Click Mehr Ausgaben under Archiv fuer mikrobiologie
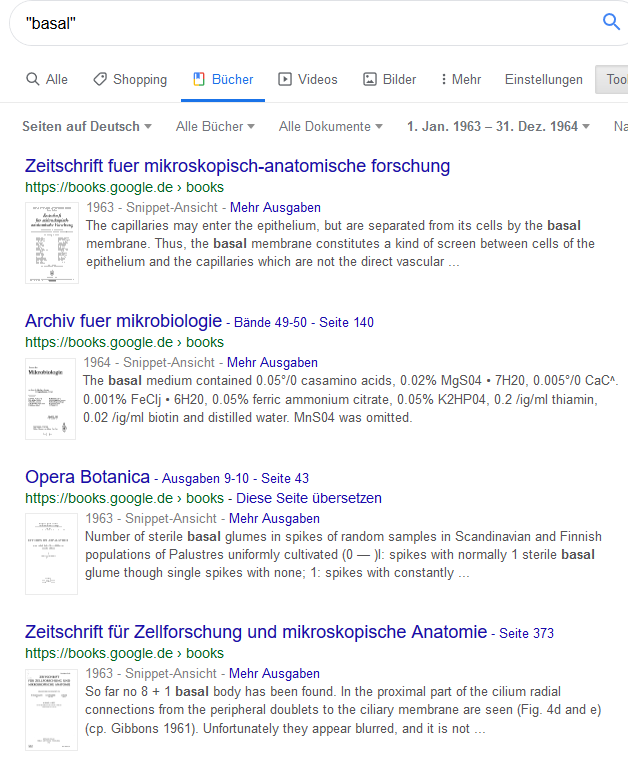The width and height of the screenshot is (628, 760). tap(272, 362)
